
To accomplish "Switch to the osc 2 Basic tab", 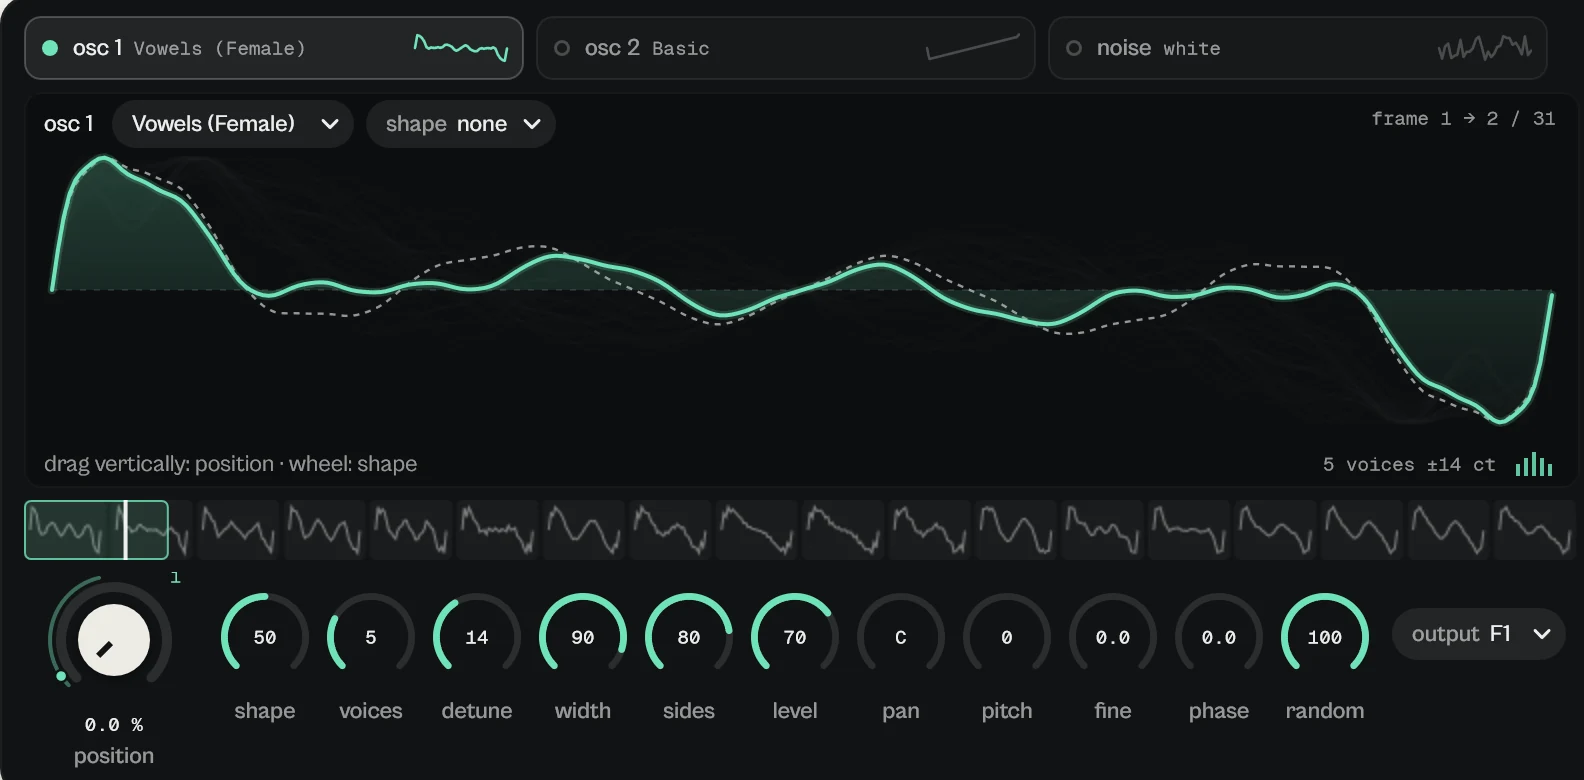I will point(786,48).
